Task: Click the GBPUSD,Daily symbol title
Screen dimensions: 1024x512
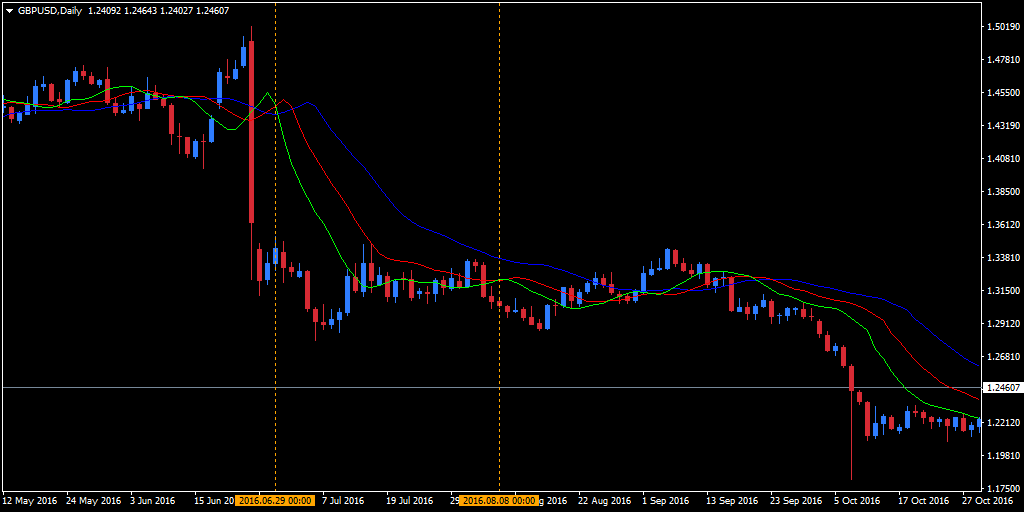Action: pyautogui.click(x=50, y=11)
